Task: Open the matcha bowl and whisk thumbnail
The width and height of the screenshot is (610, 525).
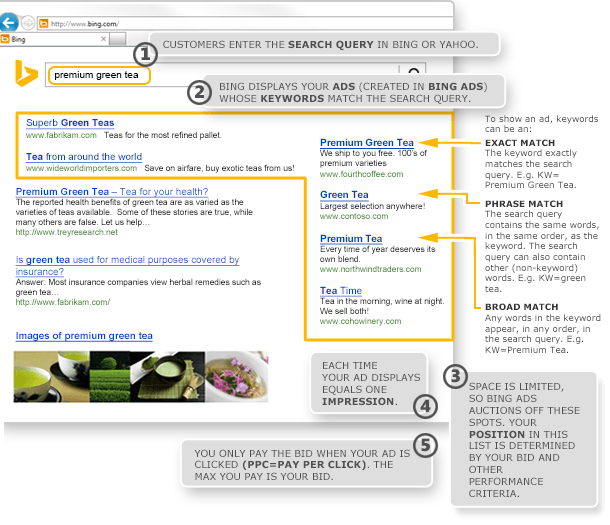Action: 168,376
